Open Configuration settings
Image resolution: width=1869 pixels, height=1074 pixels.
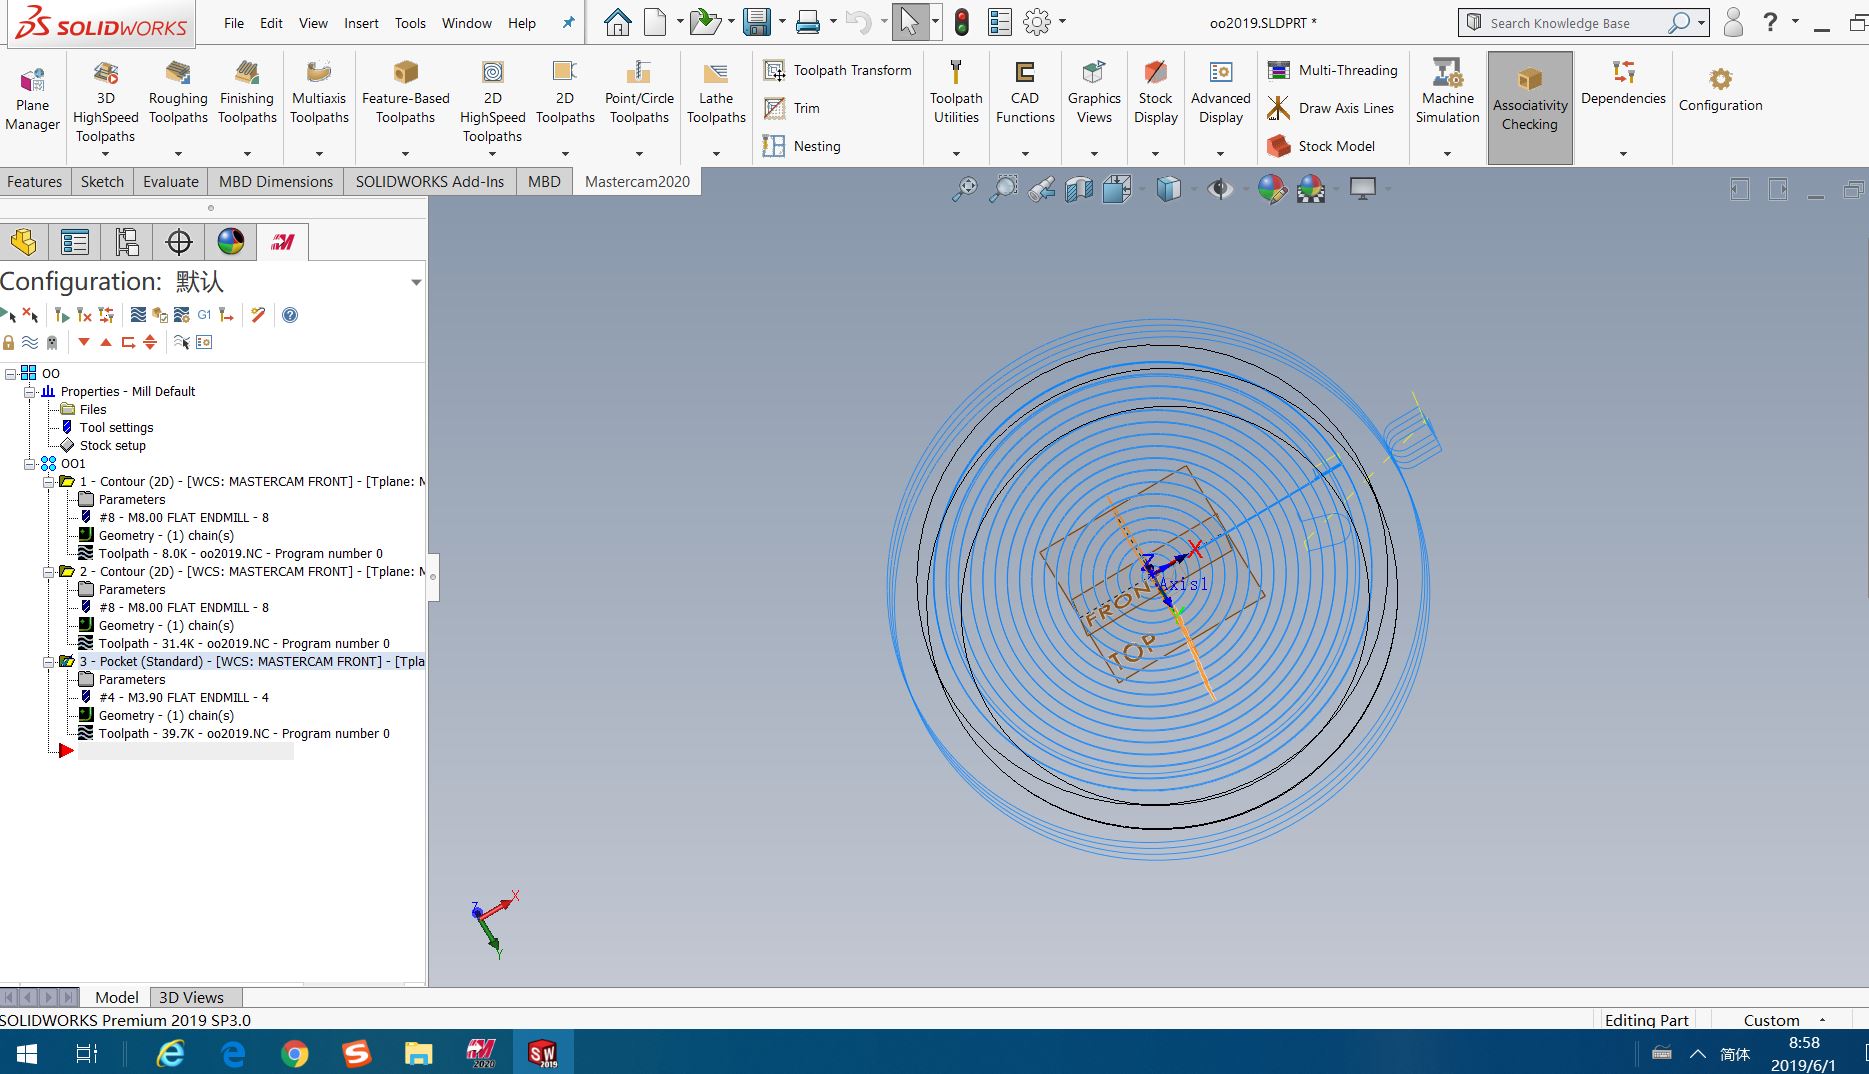[1720, 90]
